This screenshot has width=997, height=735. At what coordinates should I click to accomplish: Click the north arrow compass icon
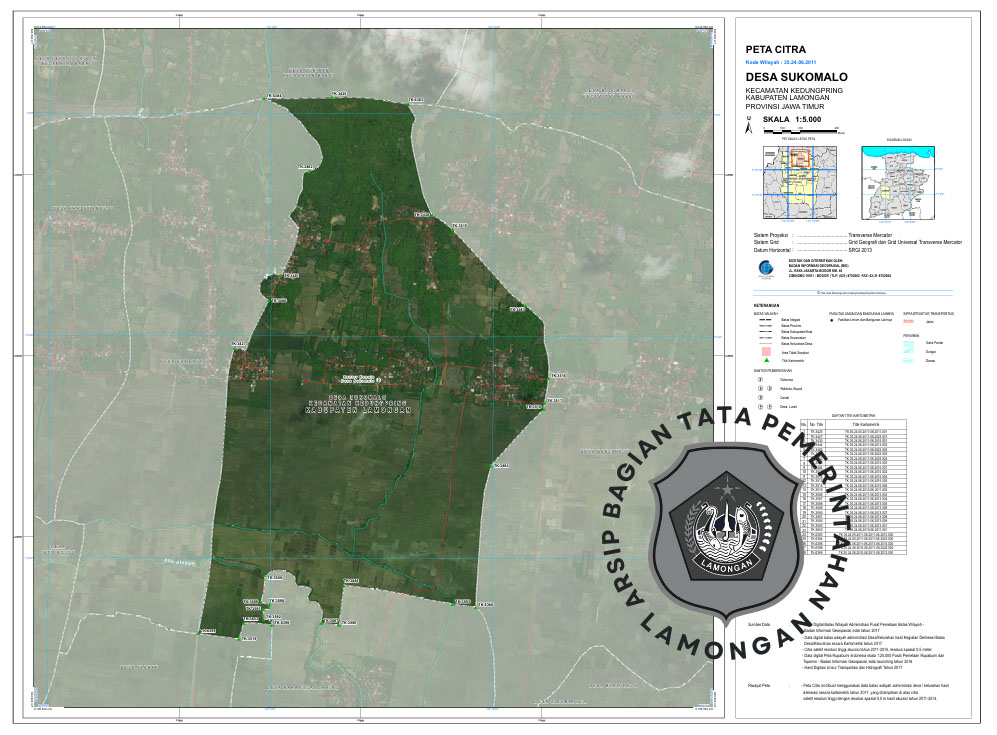(x=749, y=126)
